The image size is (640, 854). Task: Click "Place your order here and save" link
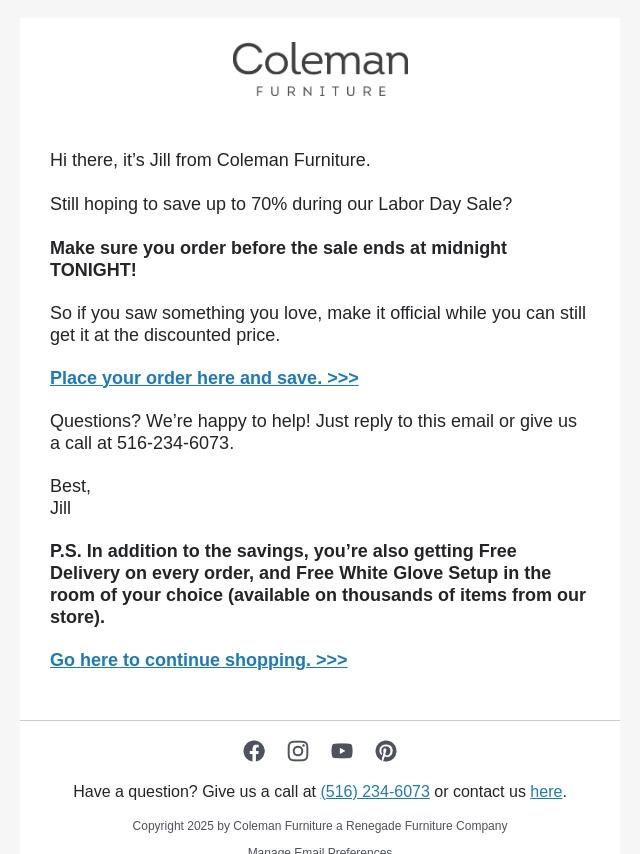pyautogui.click(x=204, y=378)
